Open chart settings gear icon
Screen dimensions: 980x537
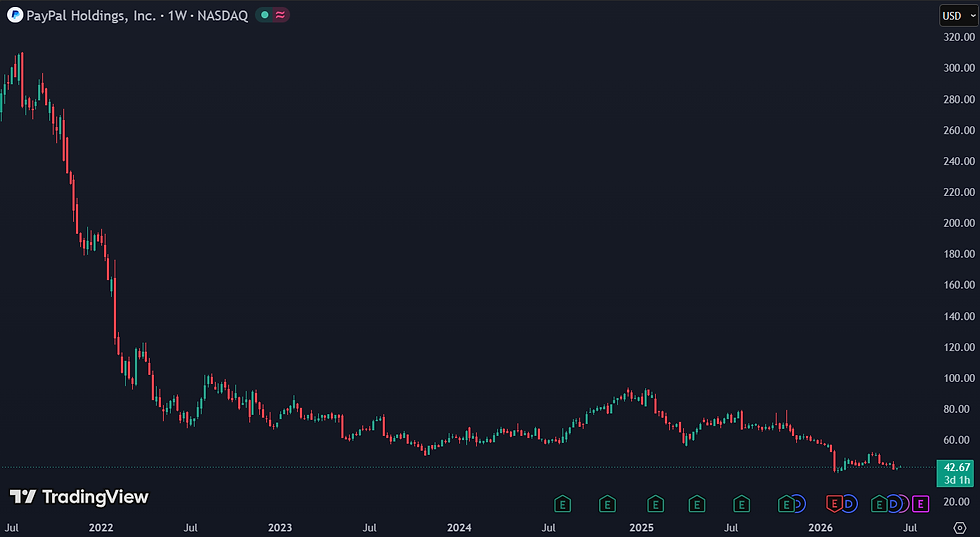click(x=959, y=528)
